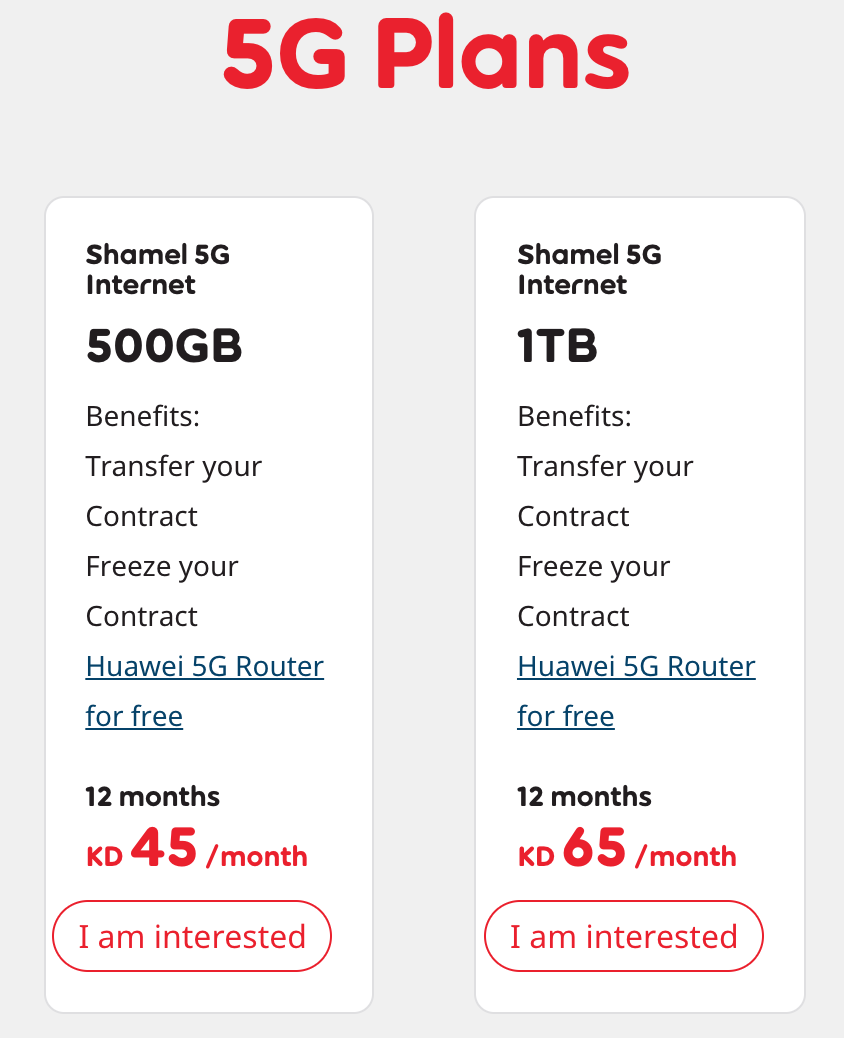Click the "5G Plans" page heading
This screenshot has width=844, height=1038.
(x=426, y=54)
